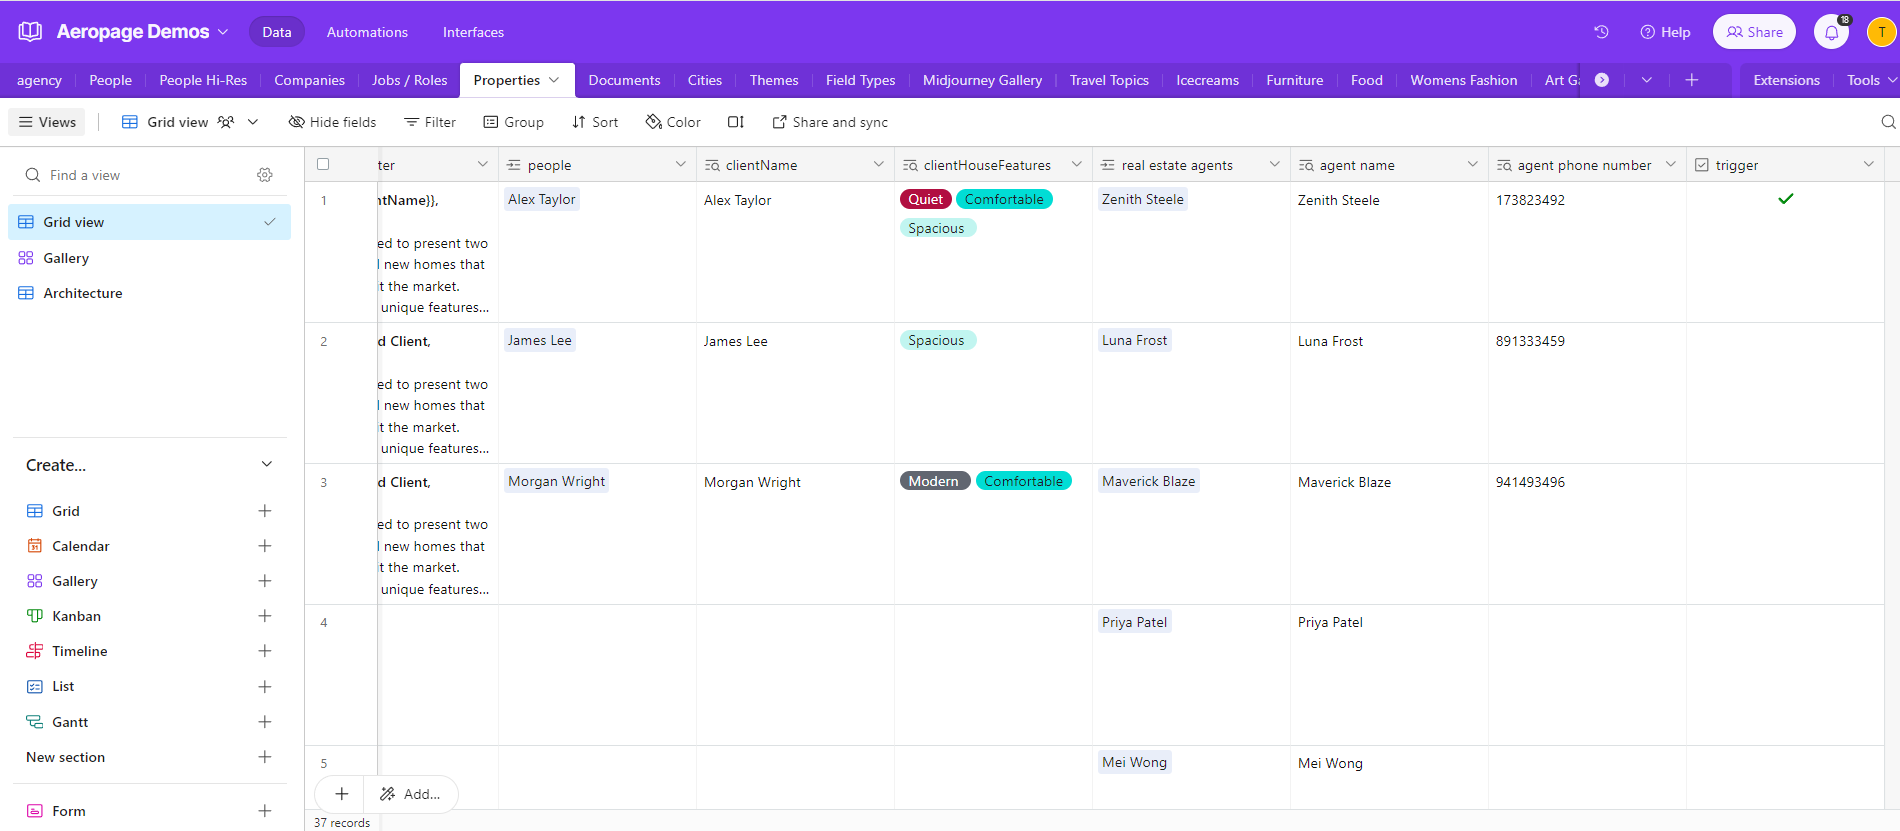Add new Timeline view plus icon
Image resolution: width=1900 pixels, height=831 pixels.
[x=265, y=651]
